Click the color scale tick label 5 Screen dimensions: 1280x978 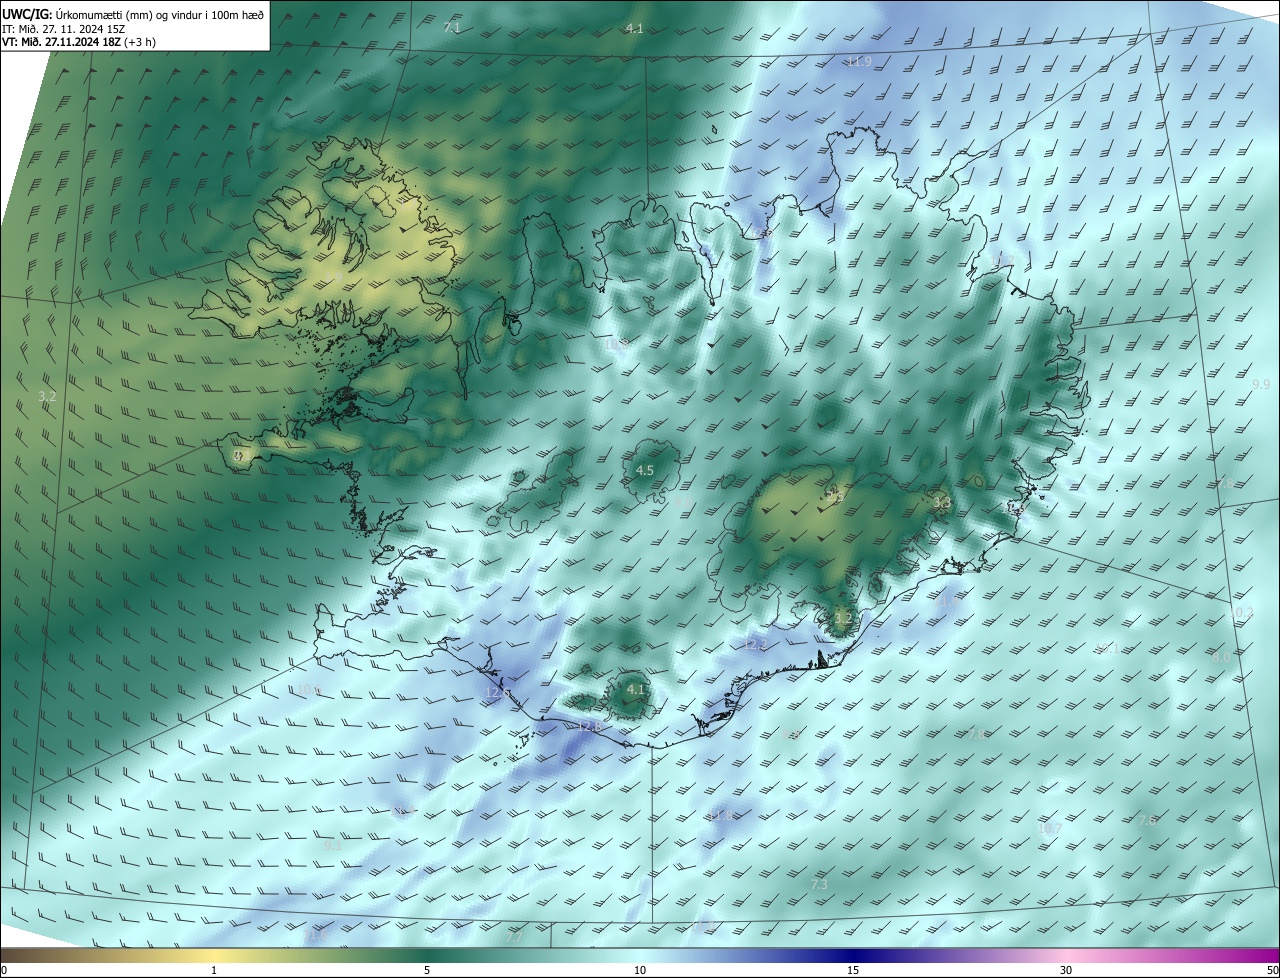coord(427,970)
